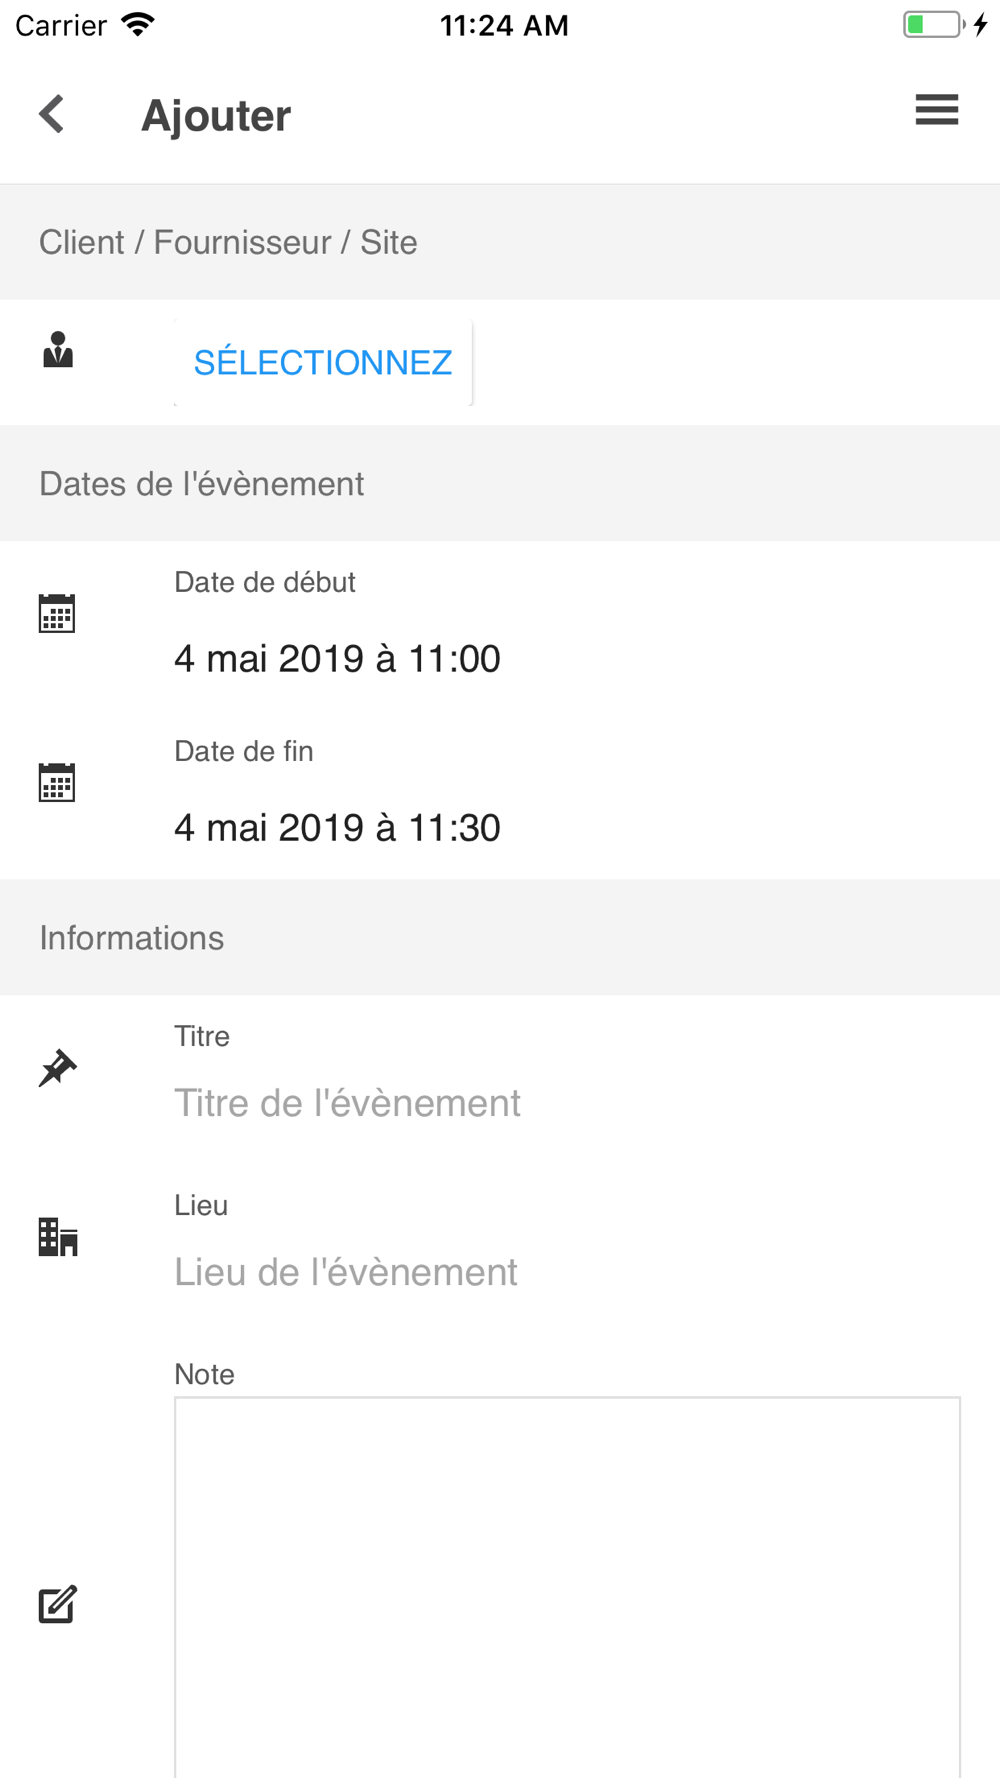Tap the Date de fin label
1000x1778 pixels.
click(244, 751)
